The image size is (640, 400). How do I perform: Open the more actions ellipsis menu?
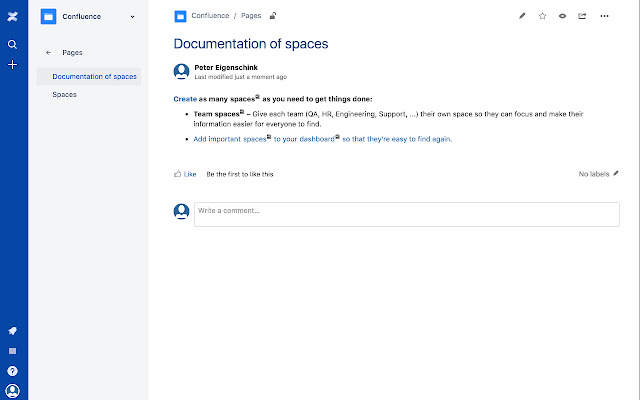pos(604,16)
